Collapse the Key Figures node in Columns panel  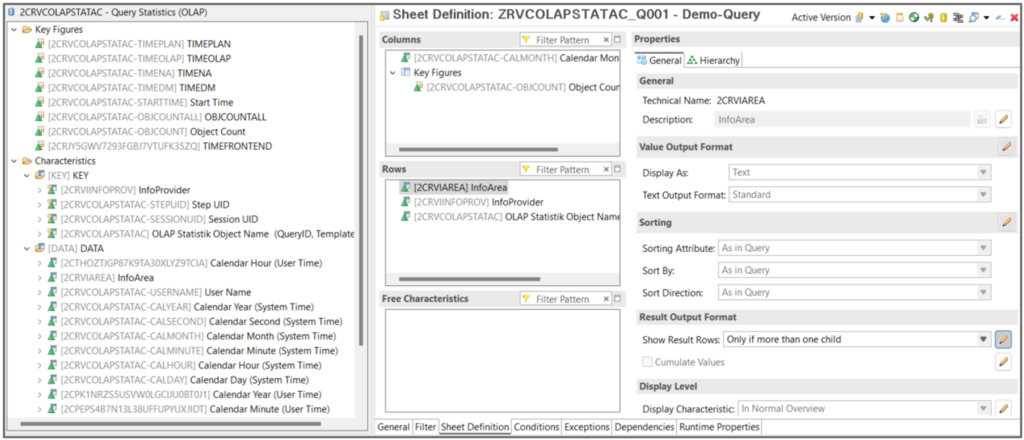point(393,73)
